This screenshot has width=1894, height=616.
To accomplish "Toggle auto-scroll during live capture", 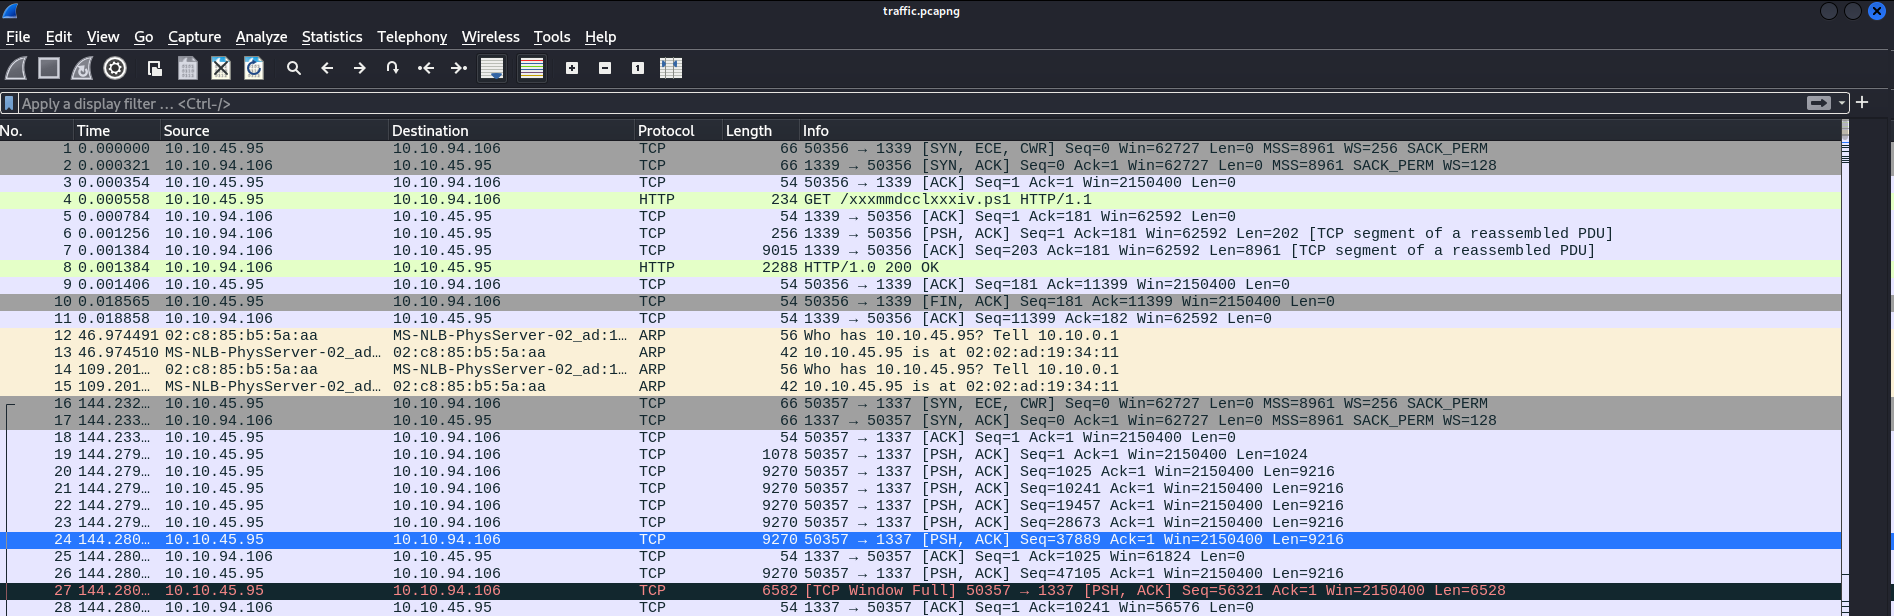I will point(492,68).
